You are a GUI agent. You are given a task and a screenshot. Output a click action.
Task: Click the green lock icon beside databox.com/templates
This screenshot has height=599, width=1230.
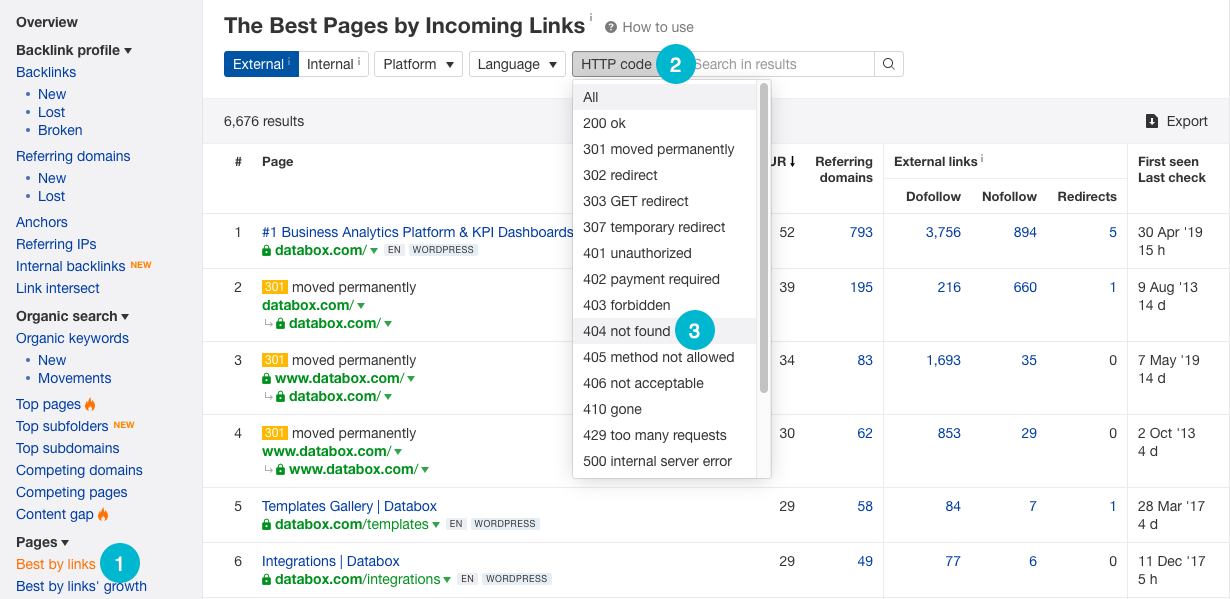click(x=267, y=524)
